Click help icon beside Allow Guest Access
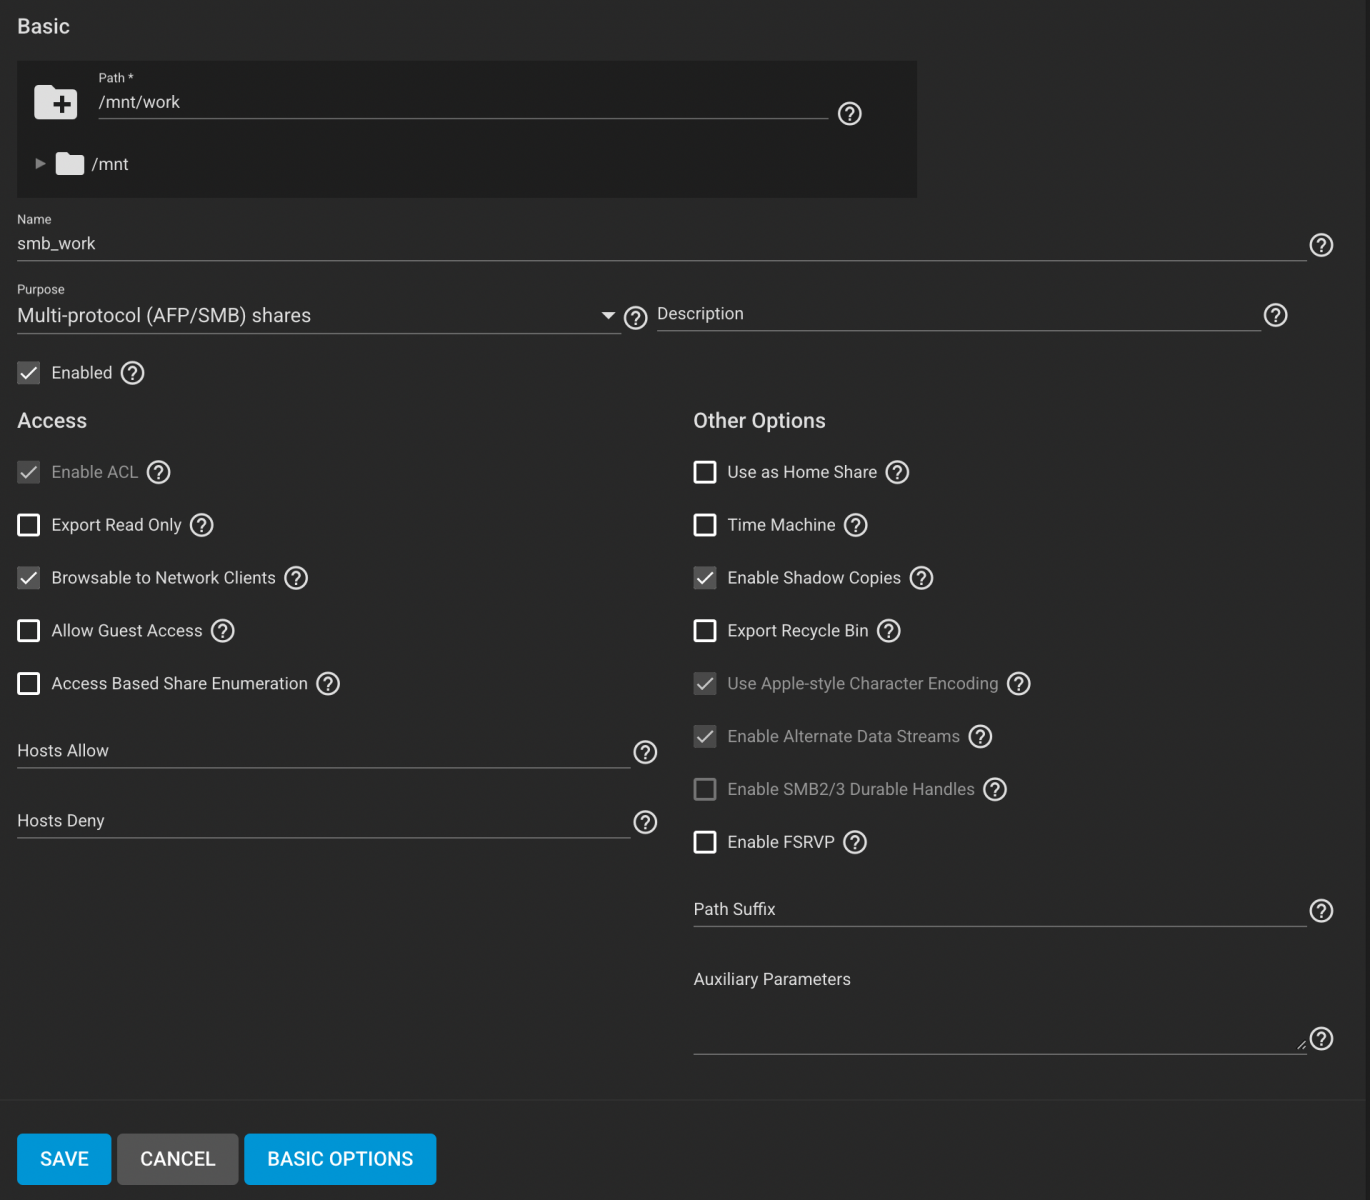1370x1200 pixels. tap(223, 631)
